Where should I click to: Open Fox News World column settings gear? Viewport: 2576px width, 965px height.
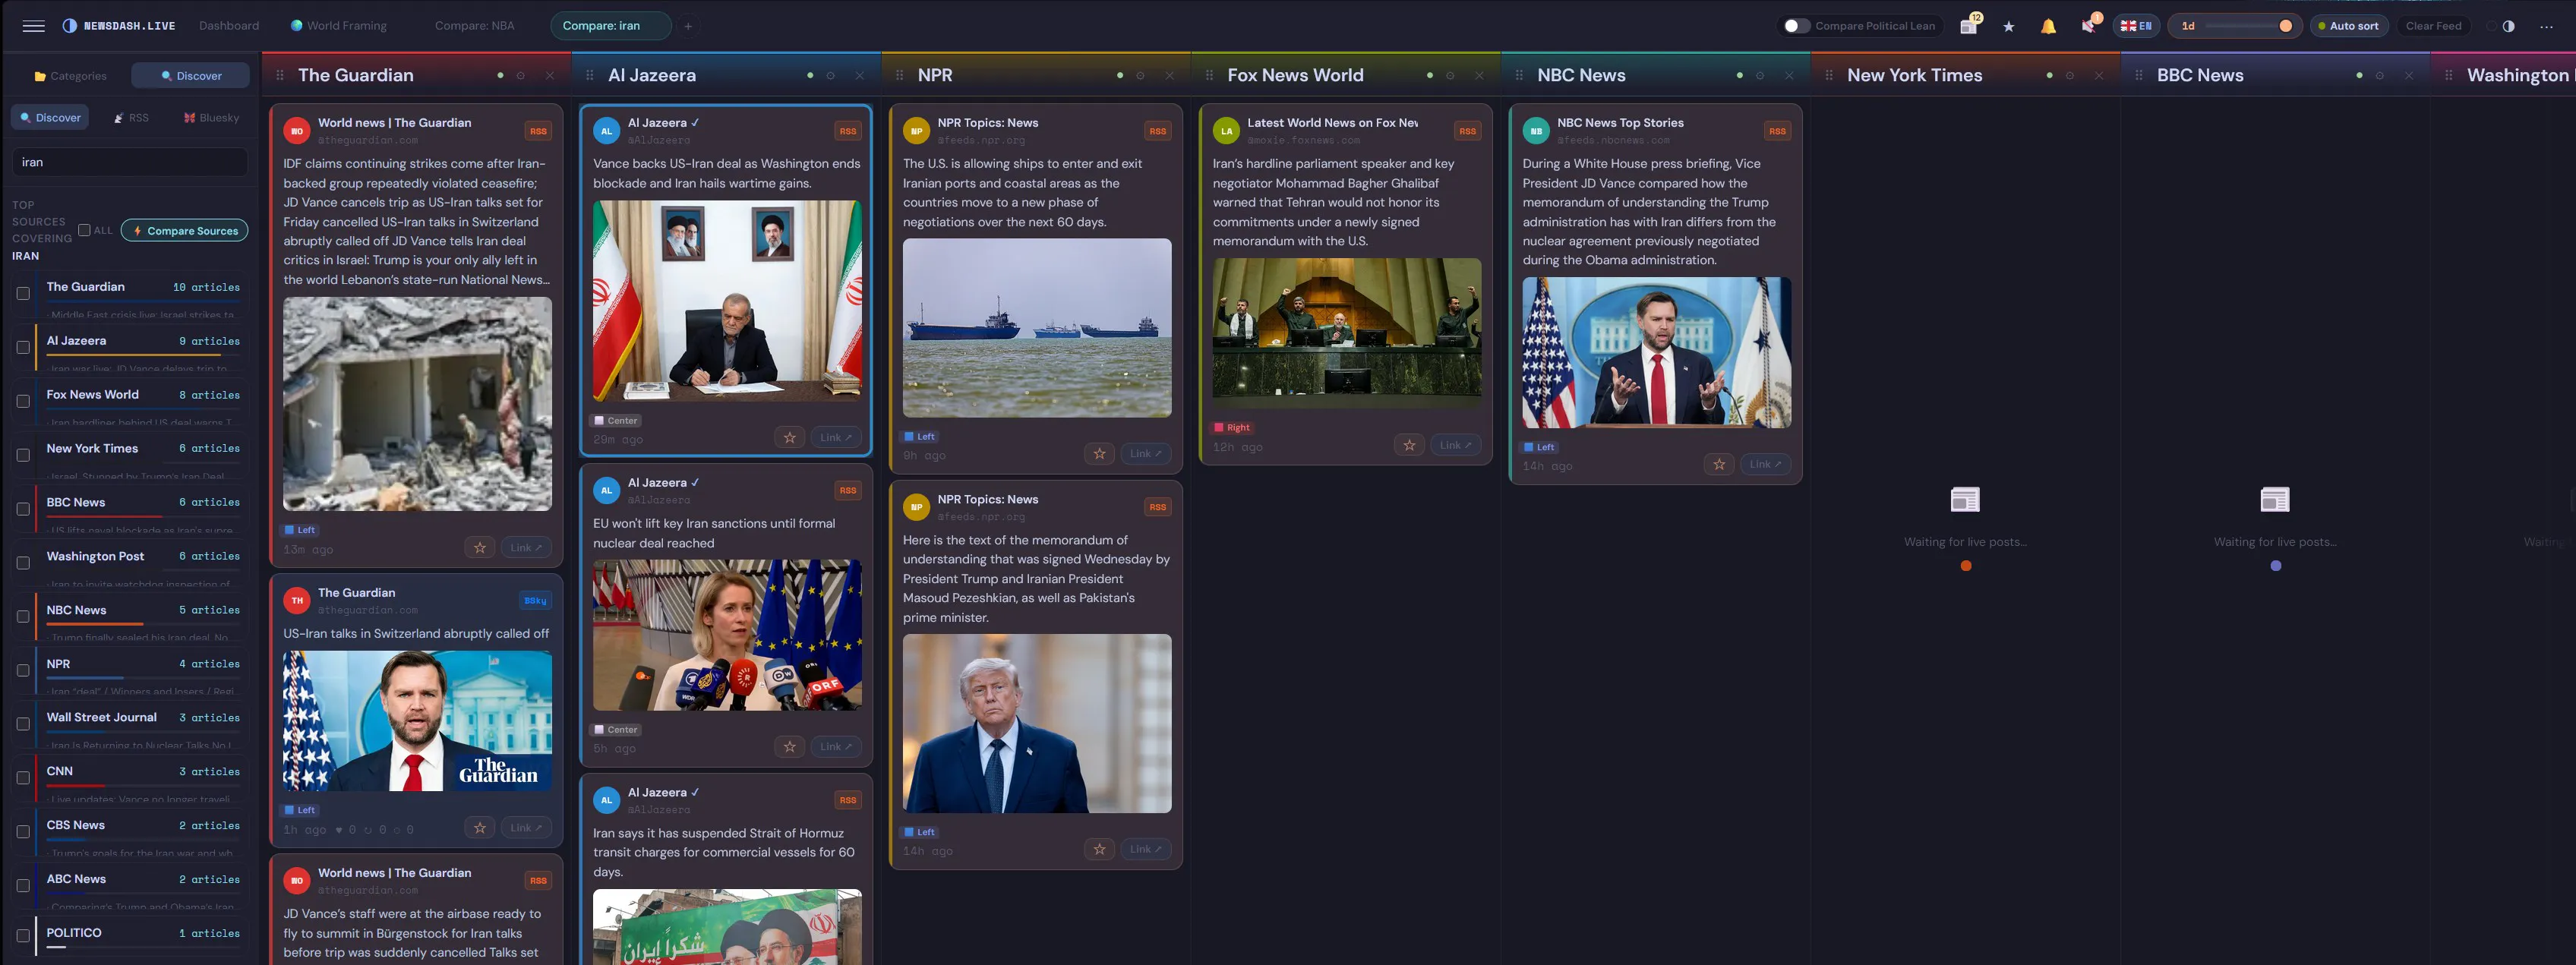click(1450, 75)
